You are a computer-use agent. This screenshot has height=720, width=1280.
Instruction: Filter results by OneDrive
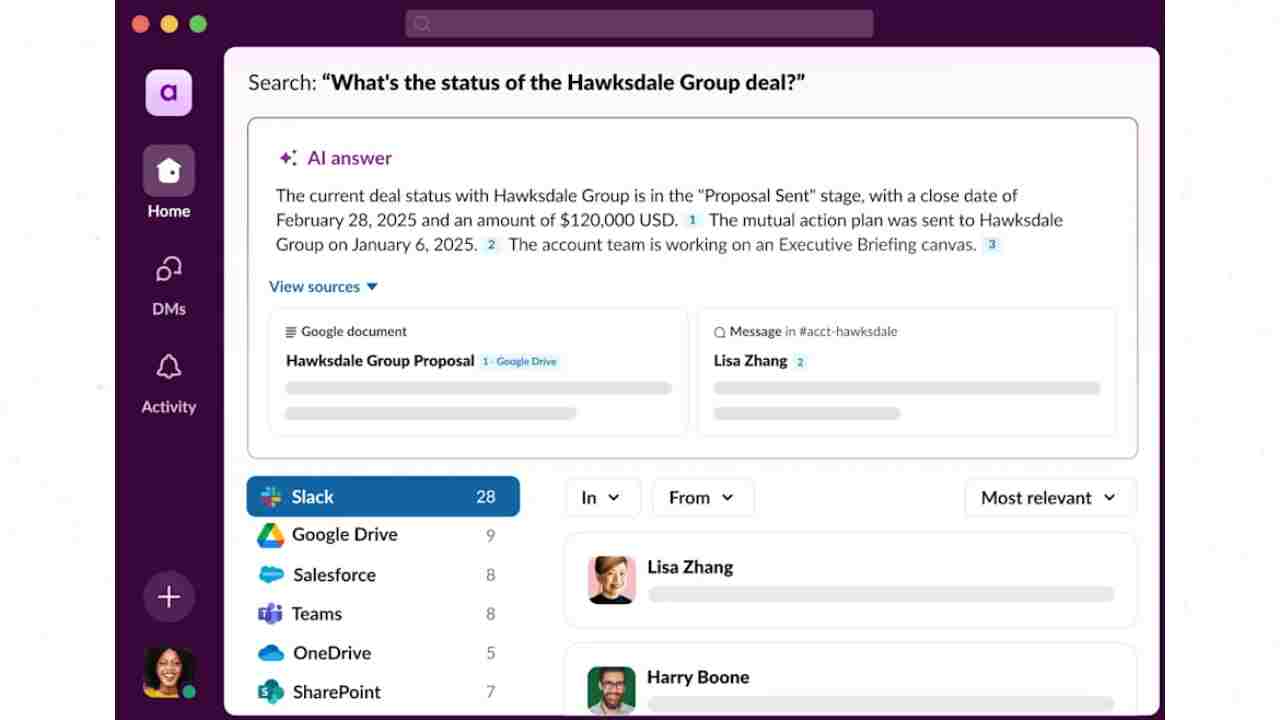328,652
